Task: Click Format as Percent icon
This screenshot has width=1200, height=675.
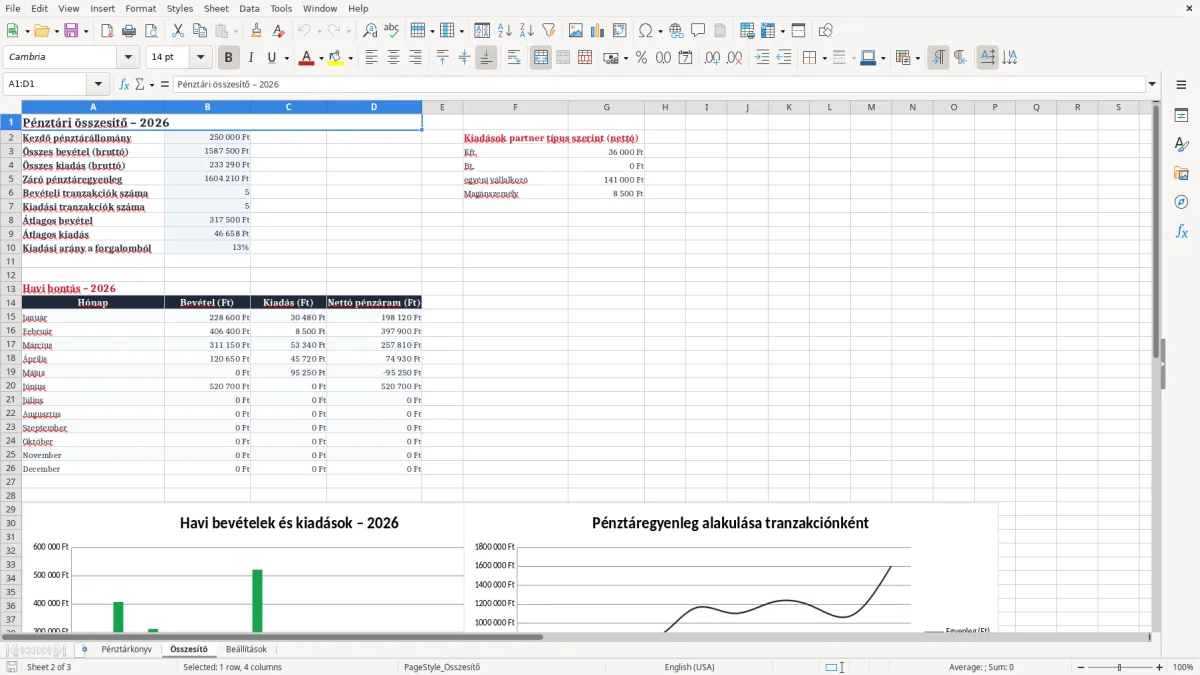Action: tap(641, 58)
